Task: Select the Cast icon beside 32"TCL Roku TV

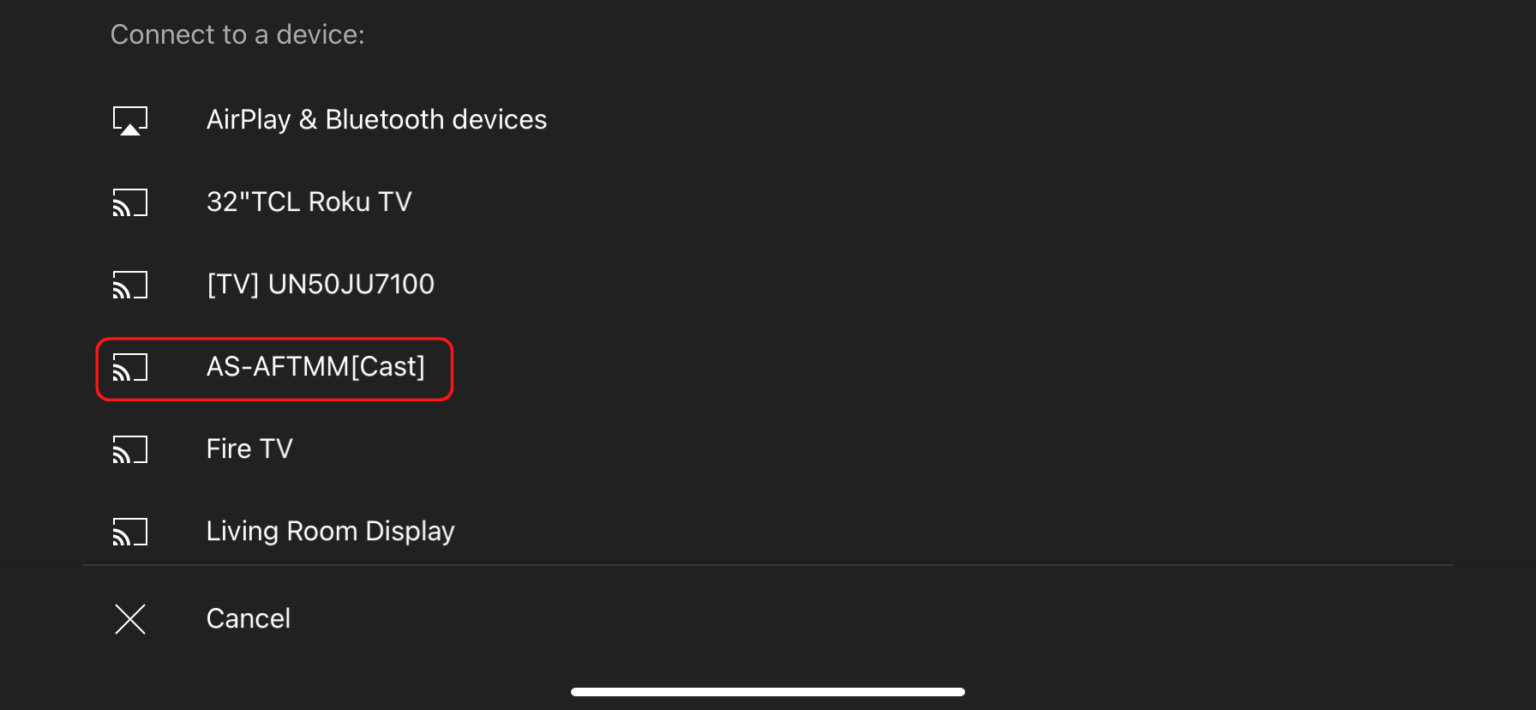Action: click(x=130, y=201)
